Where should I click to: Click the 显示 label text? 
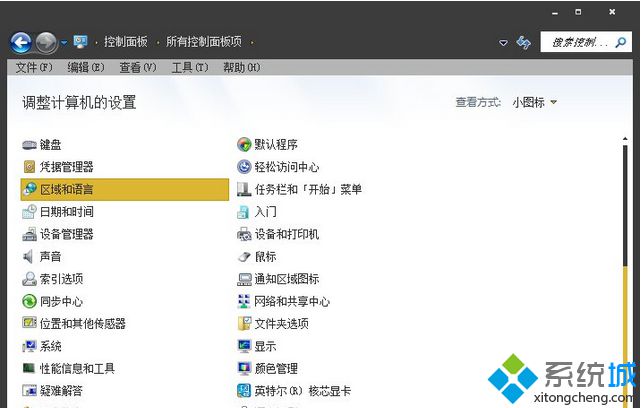265,347
